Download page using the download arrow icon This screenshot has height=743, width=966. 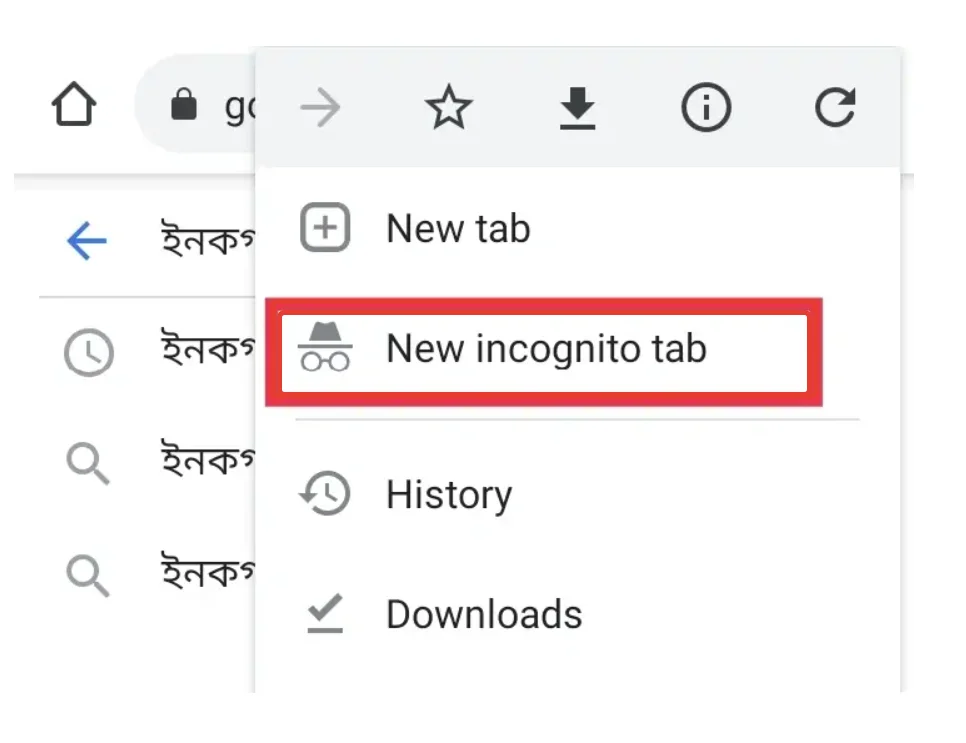click(577, 108)
